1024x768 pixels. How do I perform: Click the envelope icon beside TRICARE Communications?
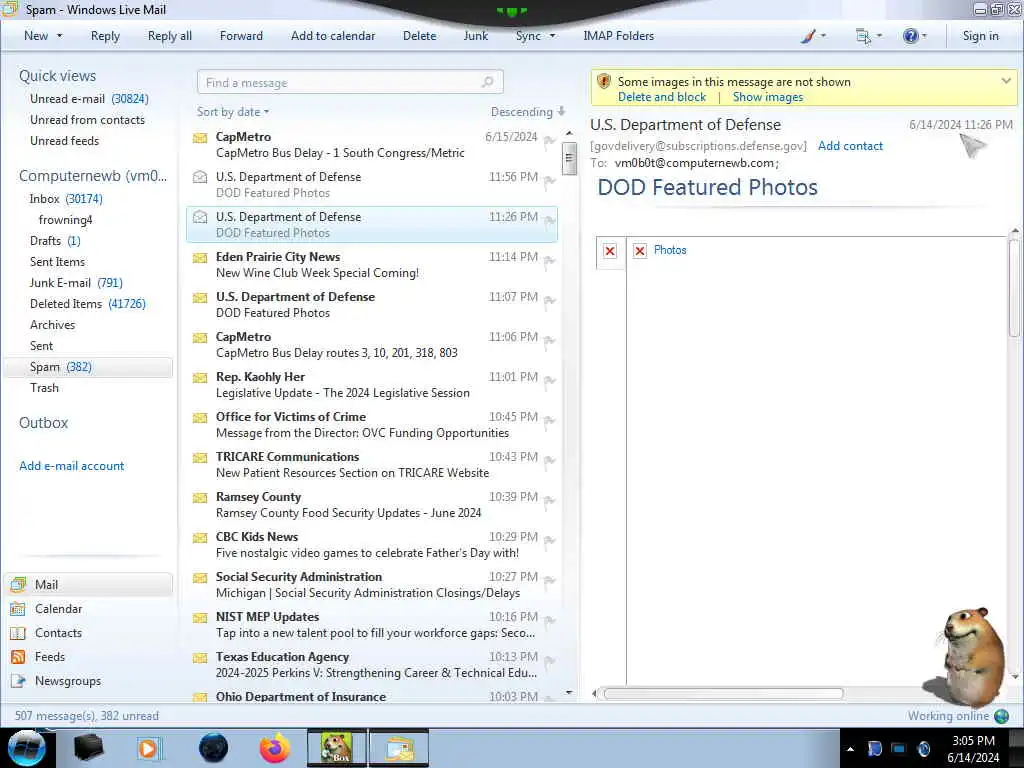pos(200,458)
